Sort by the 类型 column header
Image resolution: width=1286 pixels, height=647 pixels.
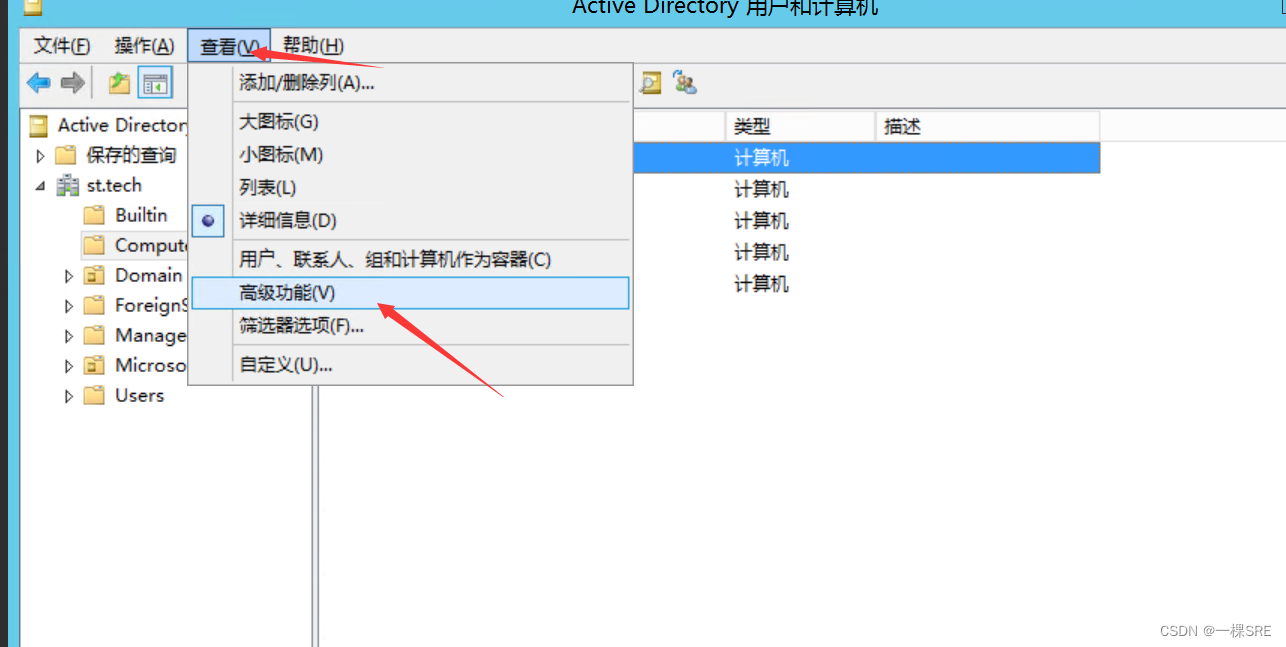(x=800, y=127)
